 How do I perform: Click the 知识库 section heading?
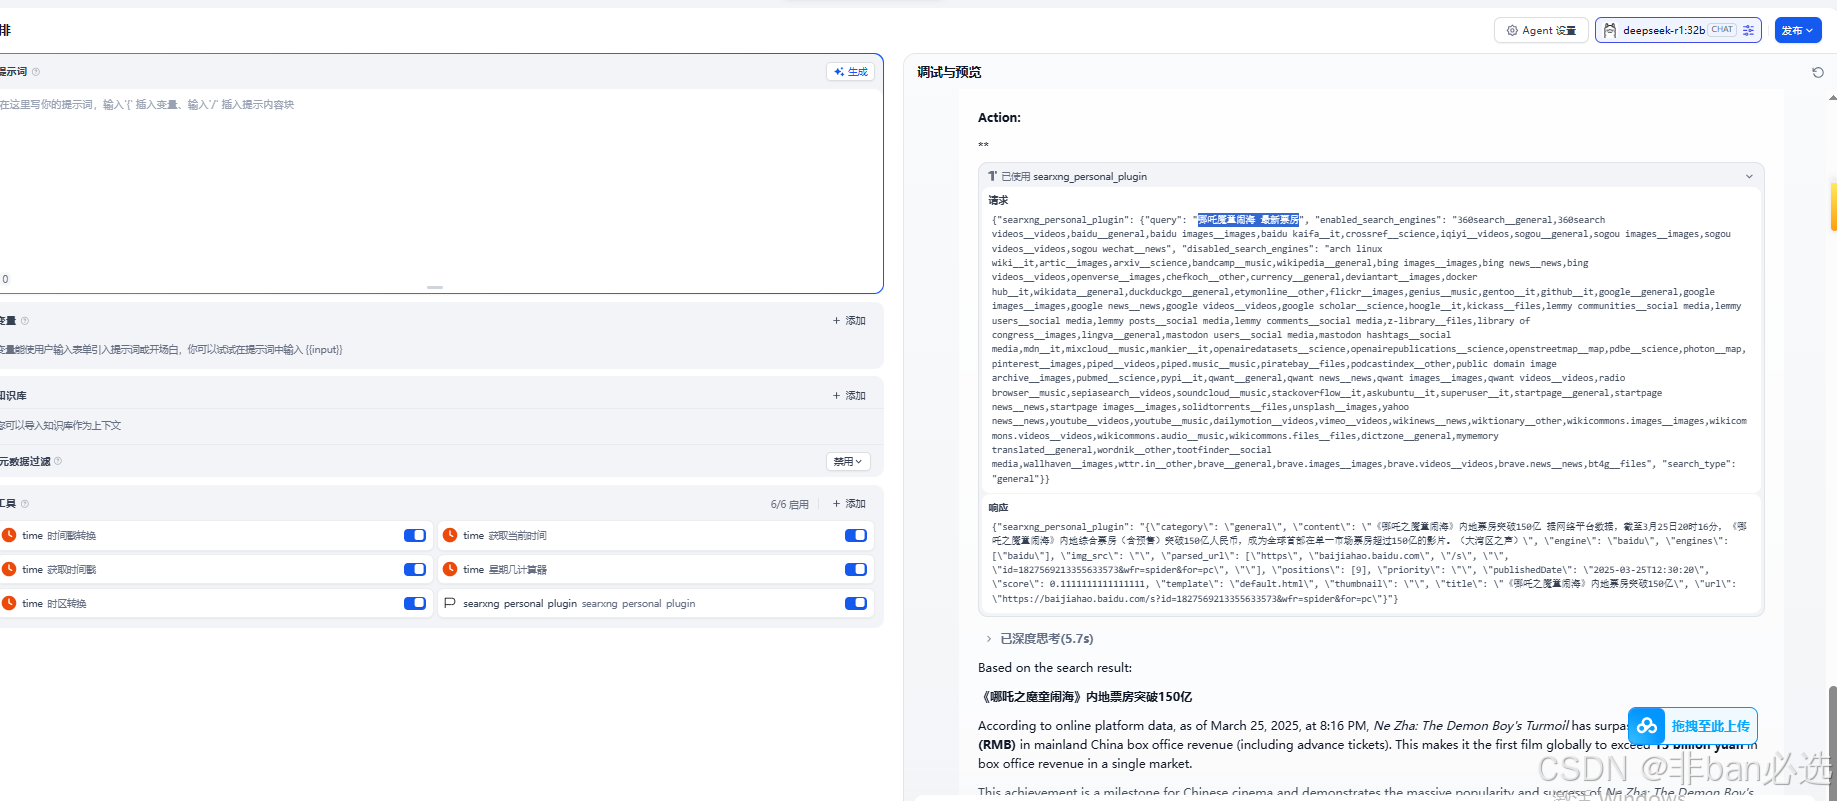click(13, 396)
